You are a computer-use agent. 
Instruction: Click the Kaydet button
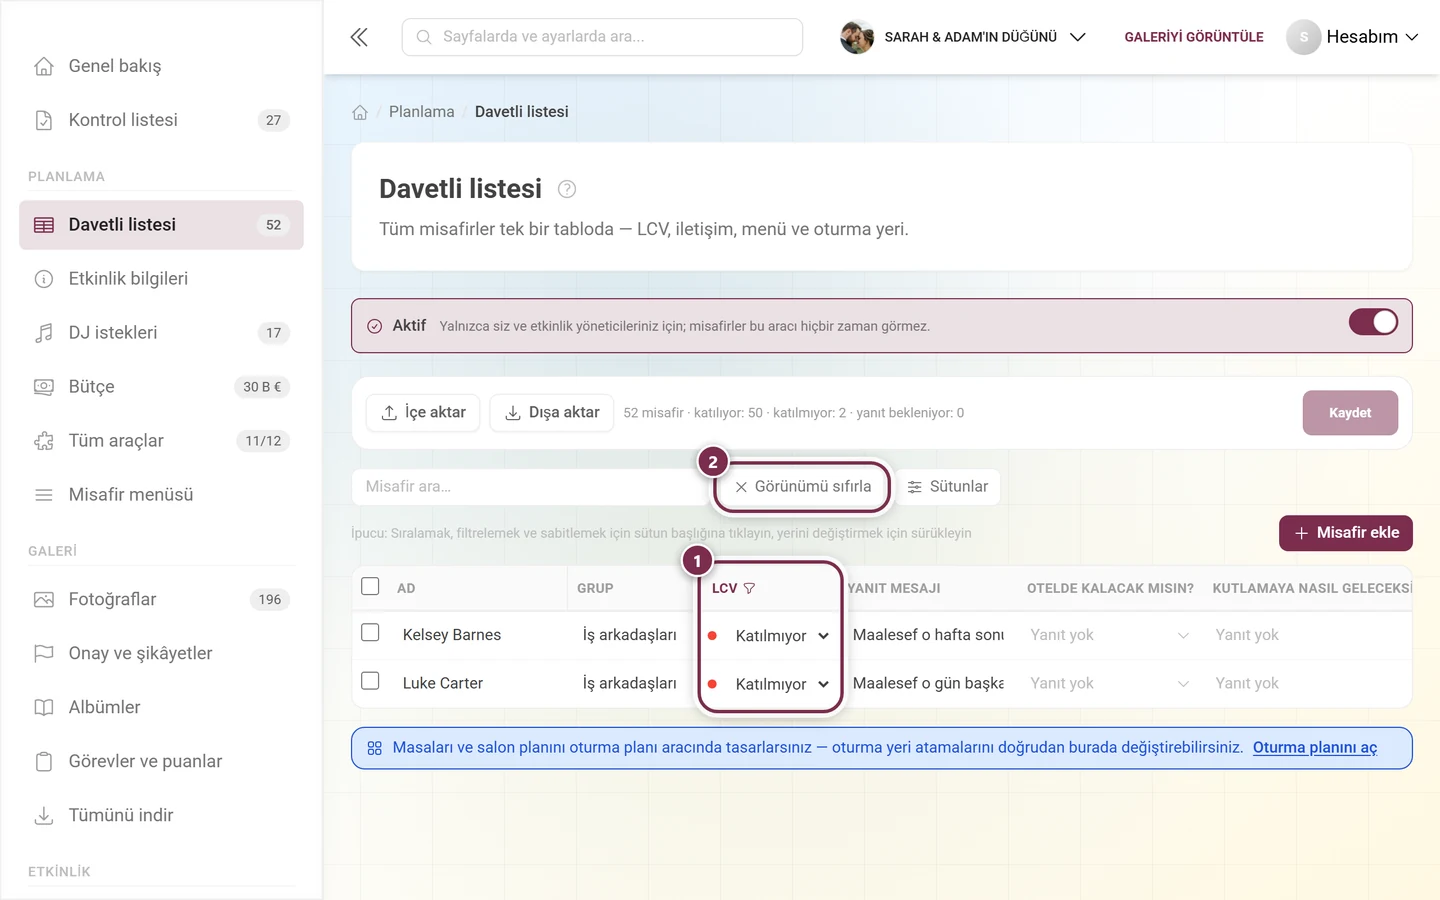coord(1350,413)
